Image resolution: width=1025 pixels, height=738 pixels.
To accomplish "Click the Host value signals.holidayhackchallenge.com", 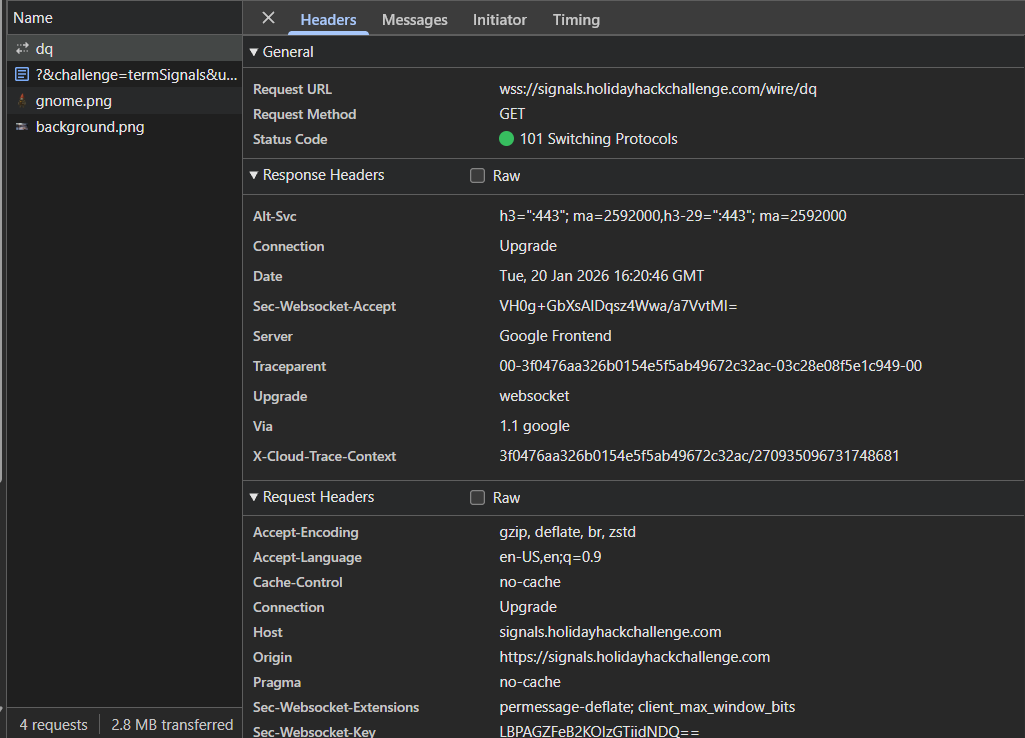I will (610, 632).
